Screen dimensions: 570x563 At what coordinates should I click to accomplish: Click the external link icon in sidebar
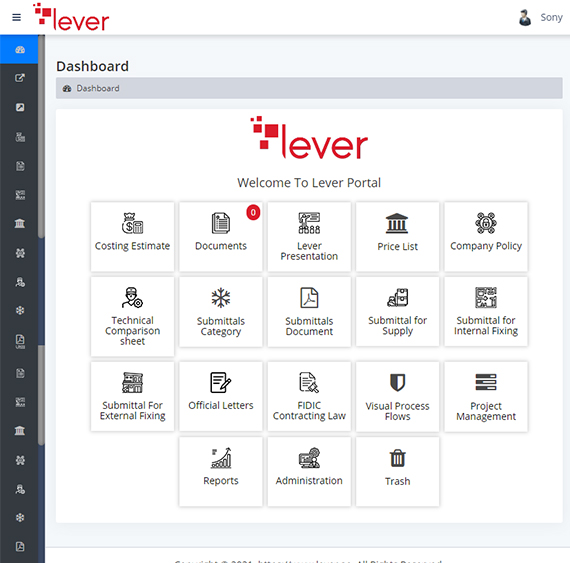(20, 78)
